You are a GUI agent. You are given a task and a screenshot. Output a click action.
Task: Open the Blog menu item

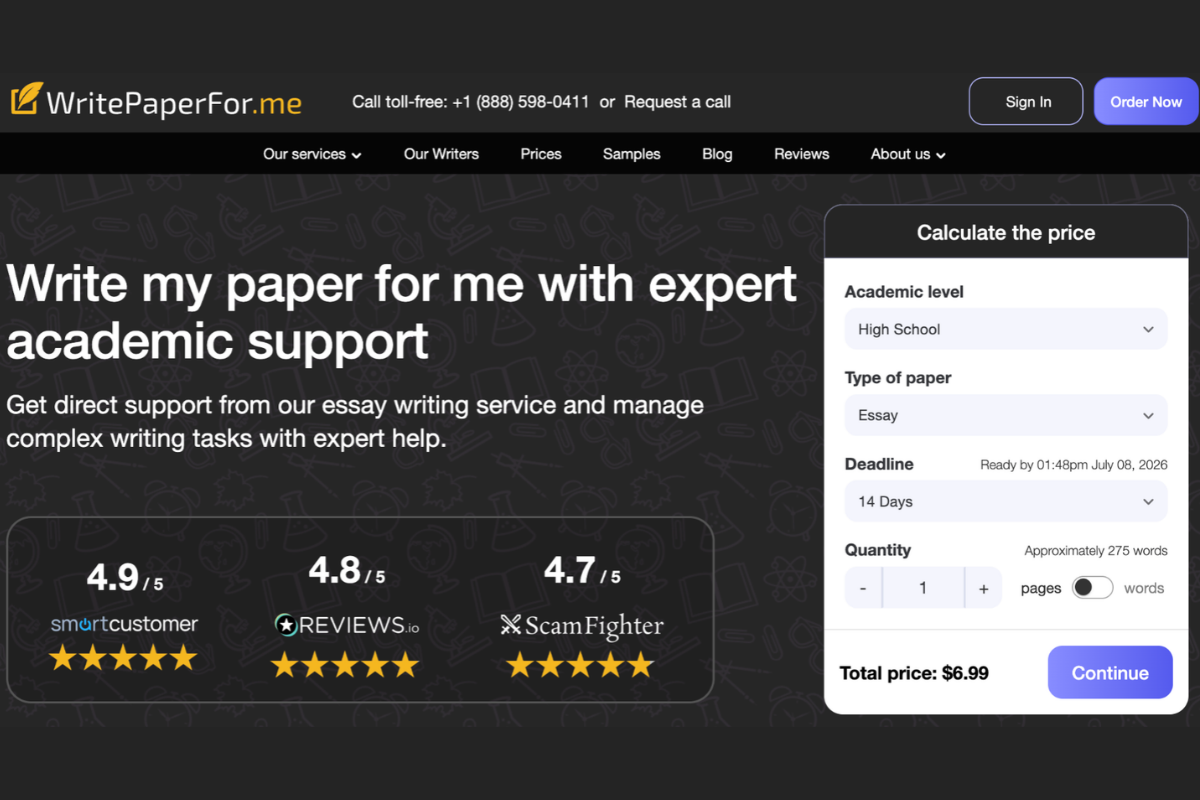[x=717, y=154]
